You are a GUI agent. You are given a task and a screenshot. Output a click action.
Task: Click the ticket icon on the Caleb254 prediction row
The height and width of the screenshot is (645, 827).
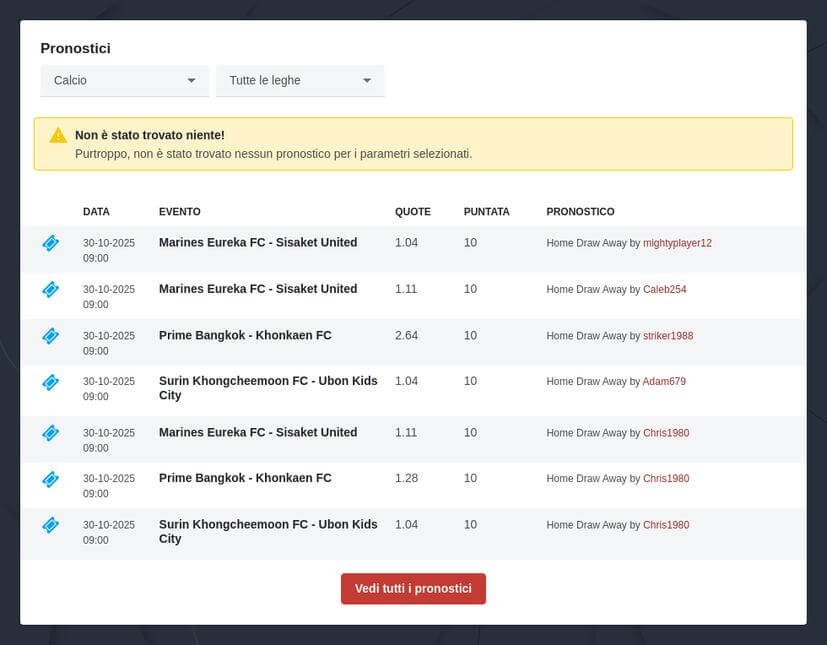click(x=50, y=290)
